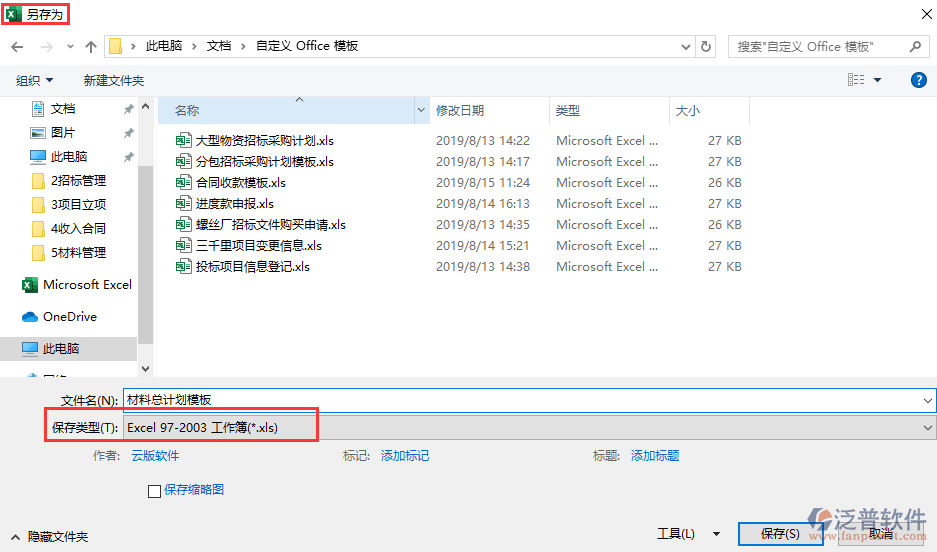
Task: Click the search magnifier icon
Action: point(915,47)
